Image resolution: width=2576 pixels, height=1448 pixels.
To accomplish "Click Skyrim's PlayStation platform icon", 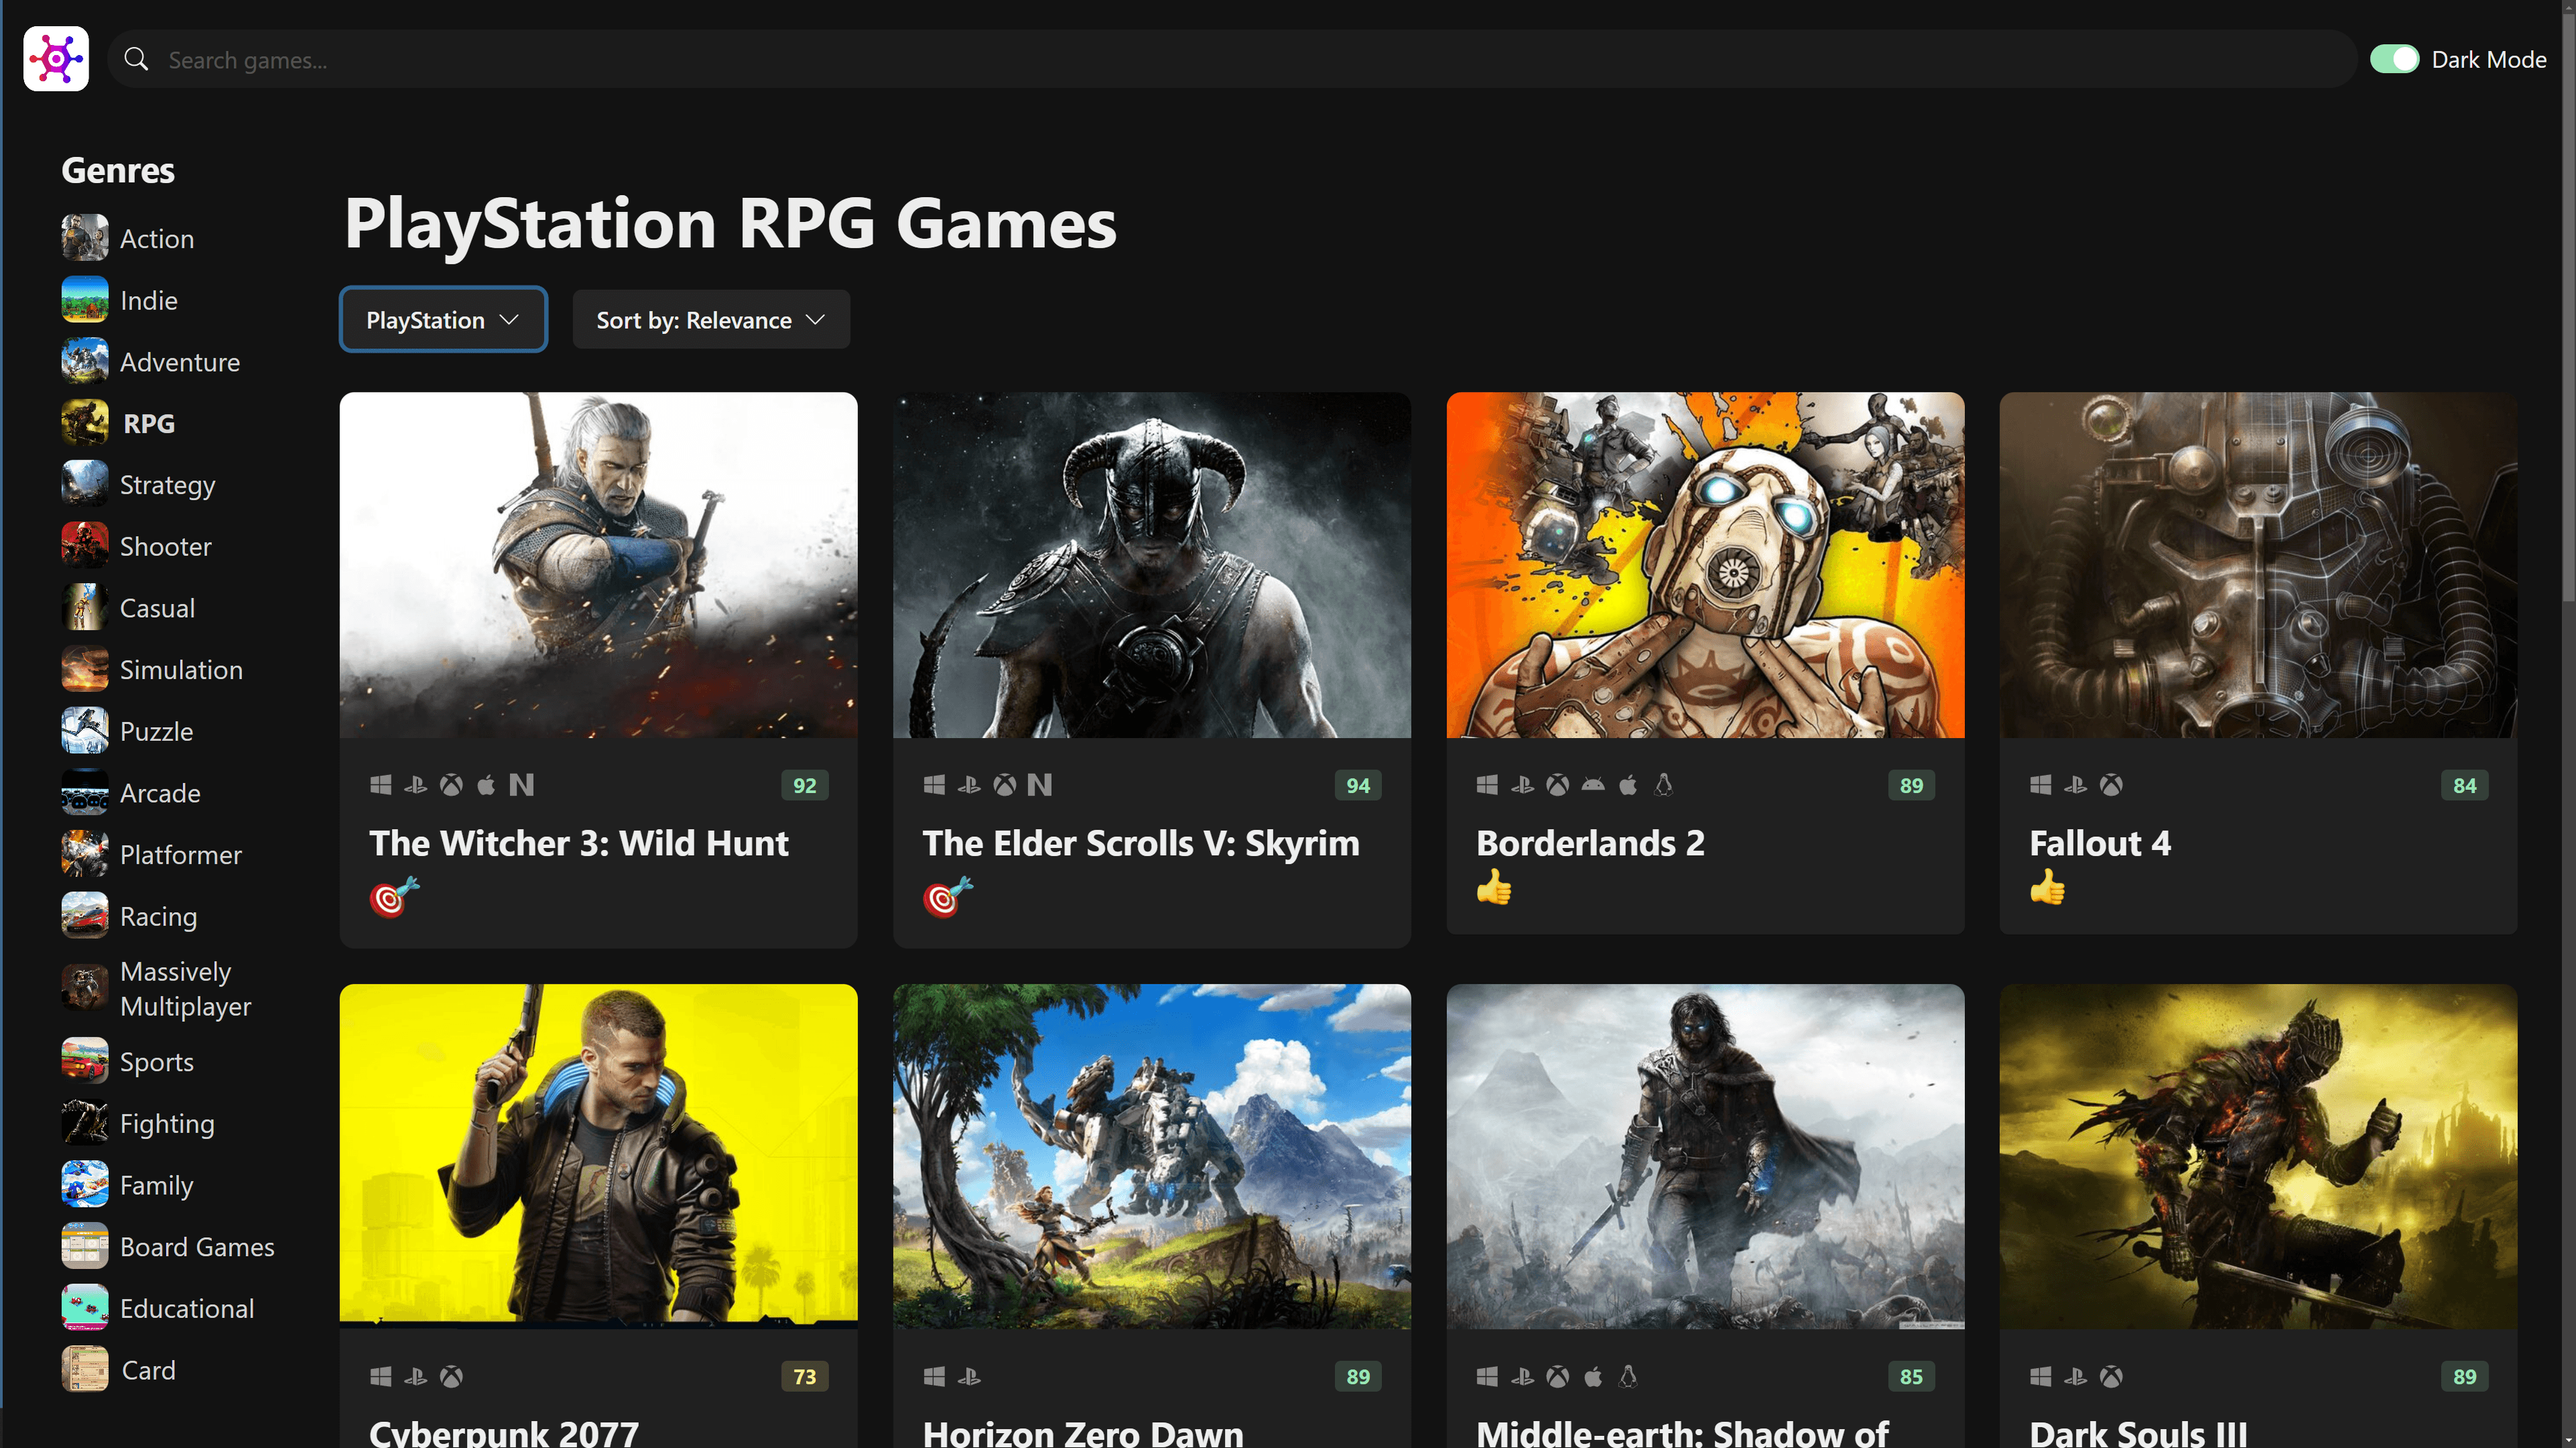I will point(969,785).
